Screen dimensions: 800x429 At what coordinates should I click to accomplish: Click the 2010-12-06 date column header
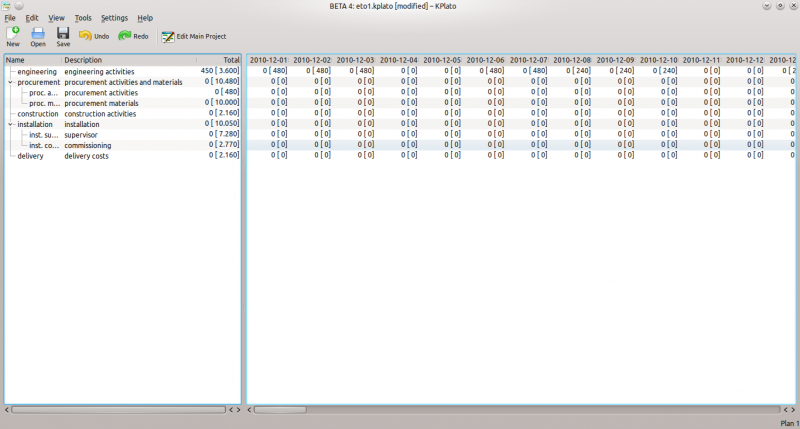[485, 60]
